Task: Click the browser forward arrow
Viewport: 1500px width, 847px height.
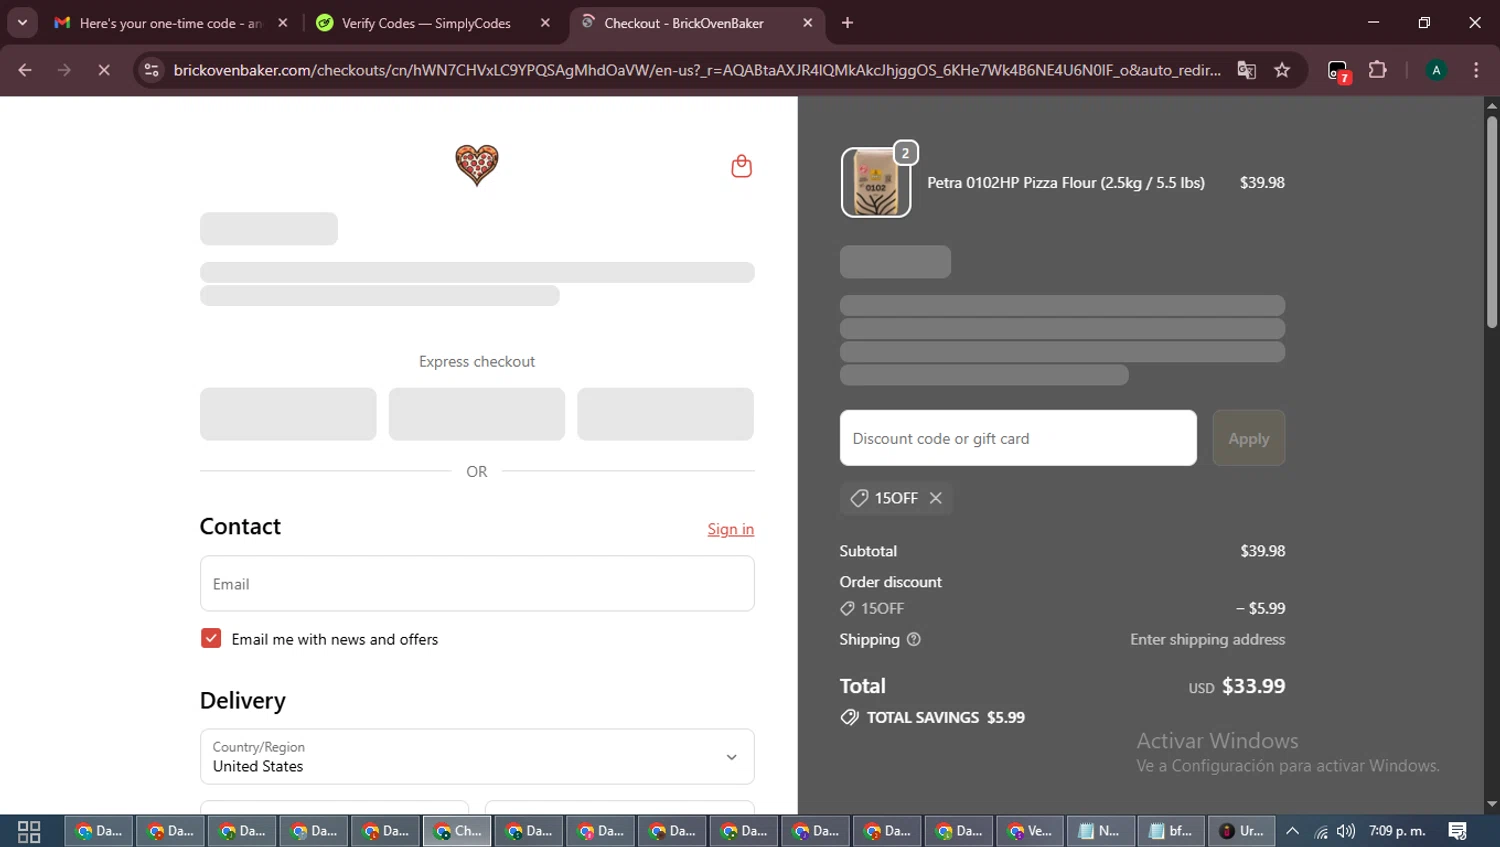Action: [x=64, y=70]
